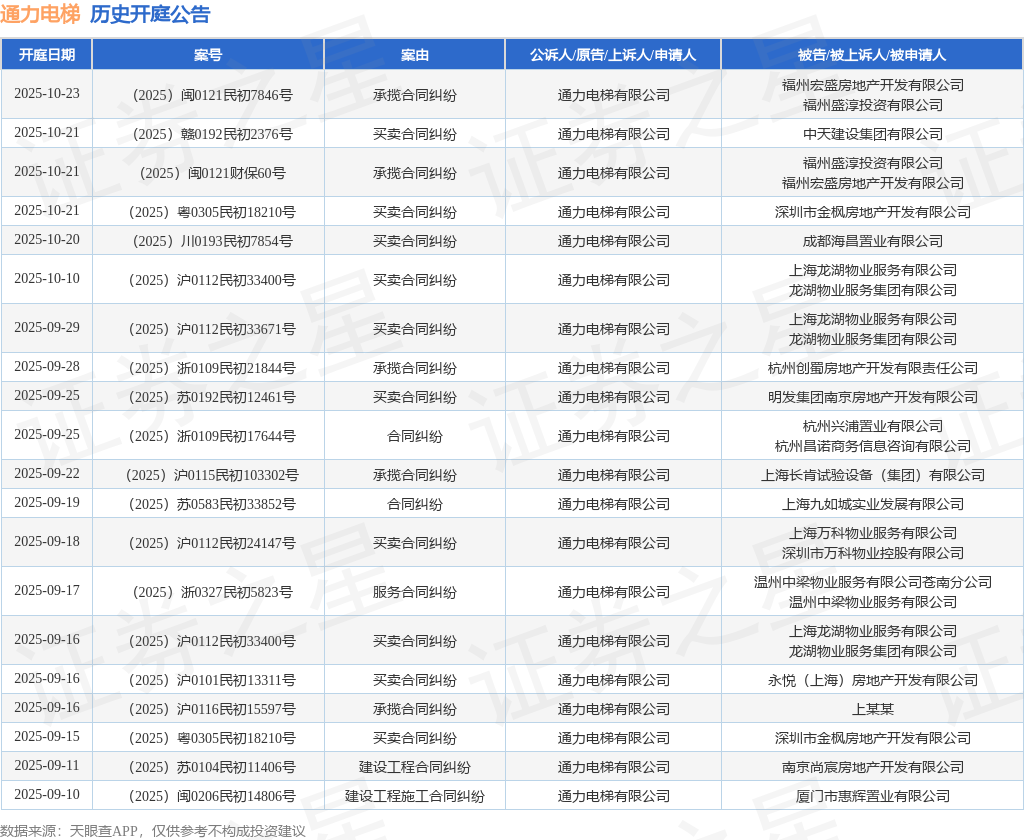Viewport: 1024px width, 840px height.
Task: Click the 服务合同纠纷 cause cell
Action: coord(414,592)
